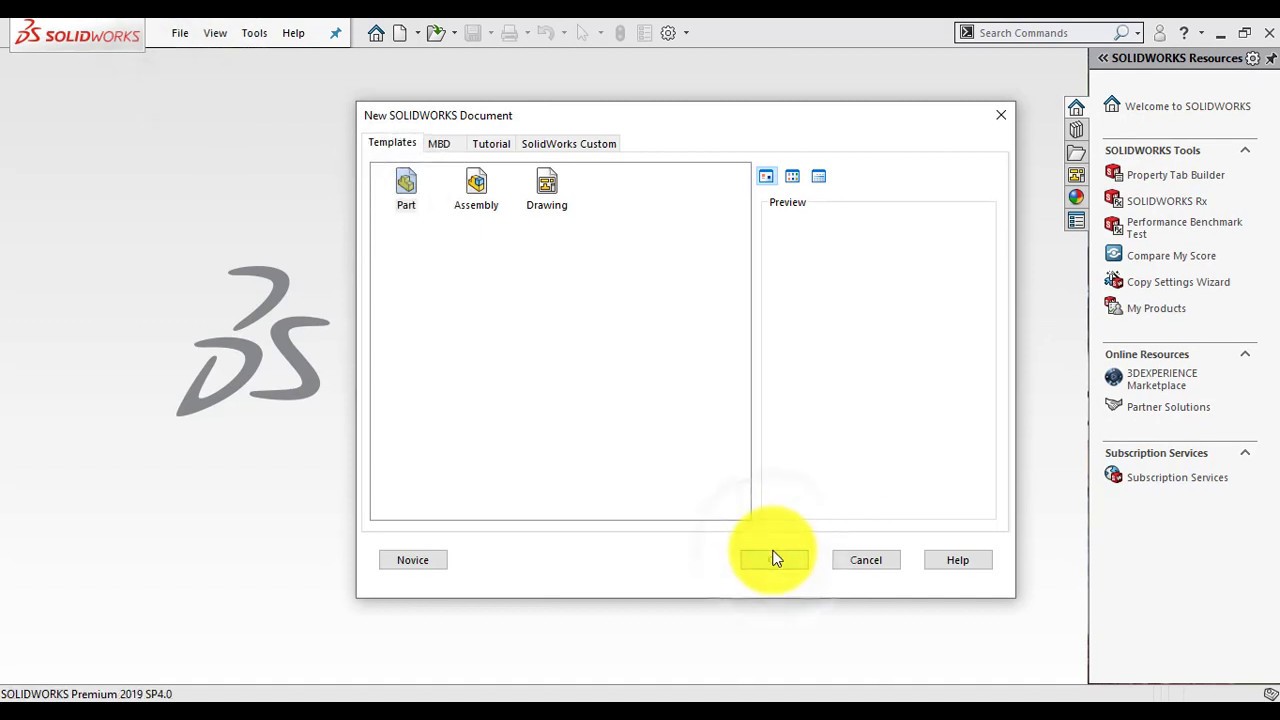Viewport: 1280px width, 720px height.
Task: Expand the Print dropdown arrow
Action: click(x=527, y=33)
